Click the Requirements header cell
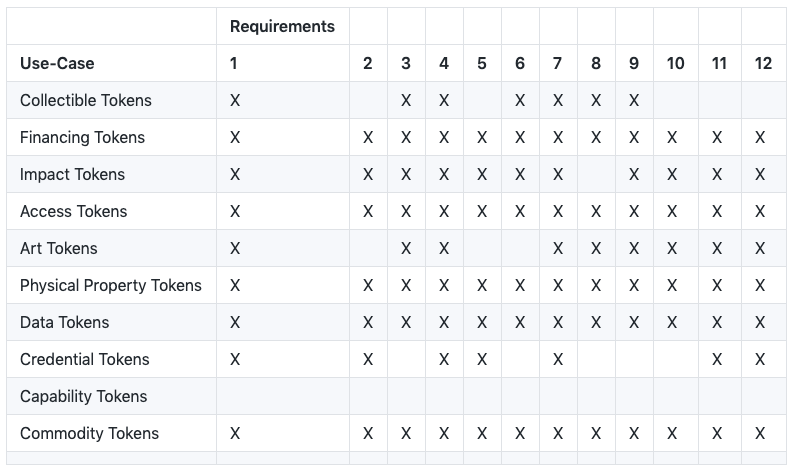The width and height of the screenshot is (793, 472). point(282,26)
